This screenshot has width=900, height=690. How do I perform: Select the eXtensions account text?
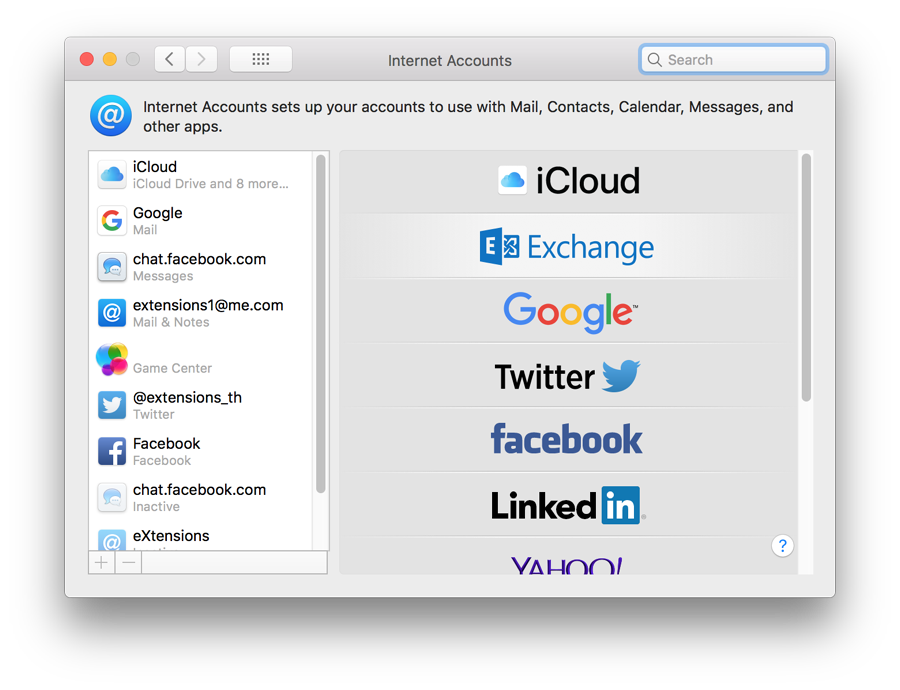[x=171, y=536]
